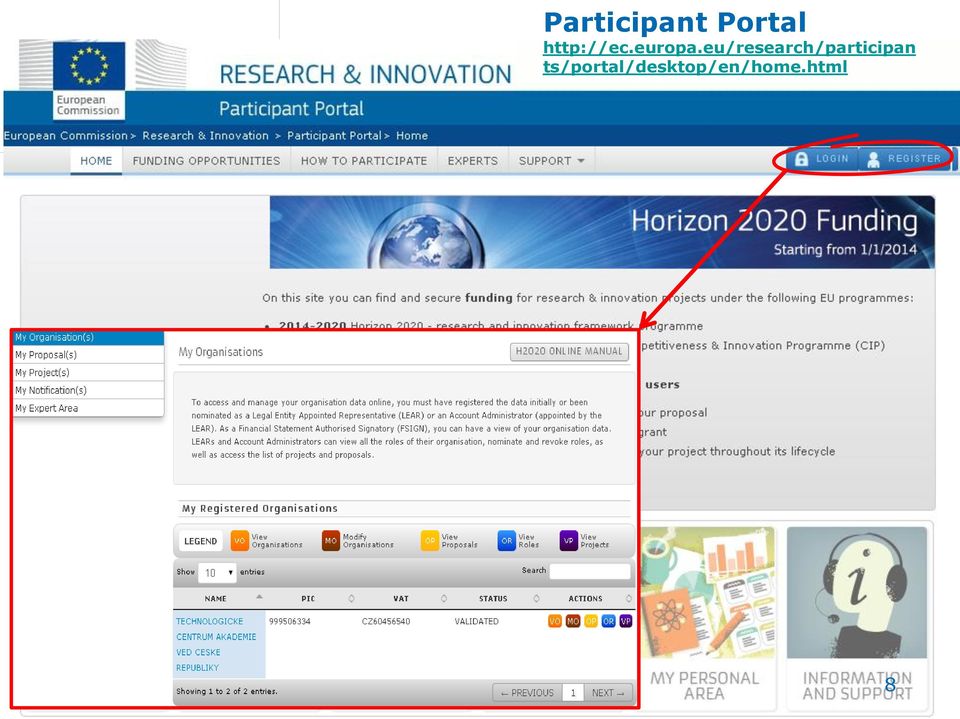Click the OR View Roles legend icon
960x719 pixels.
pos(506,541)
